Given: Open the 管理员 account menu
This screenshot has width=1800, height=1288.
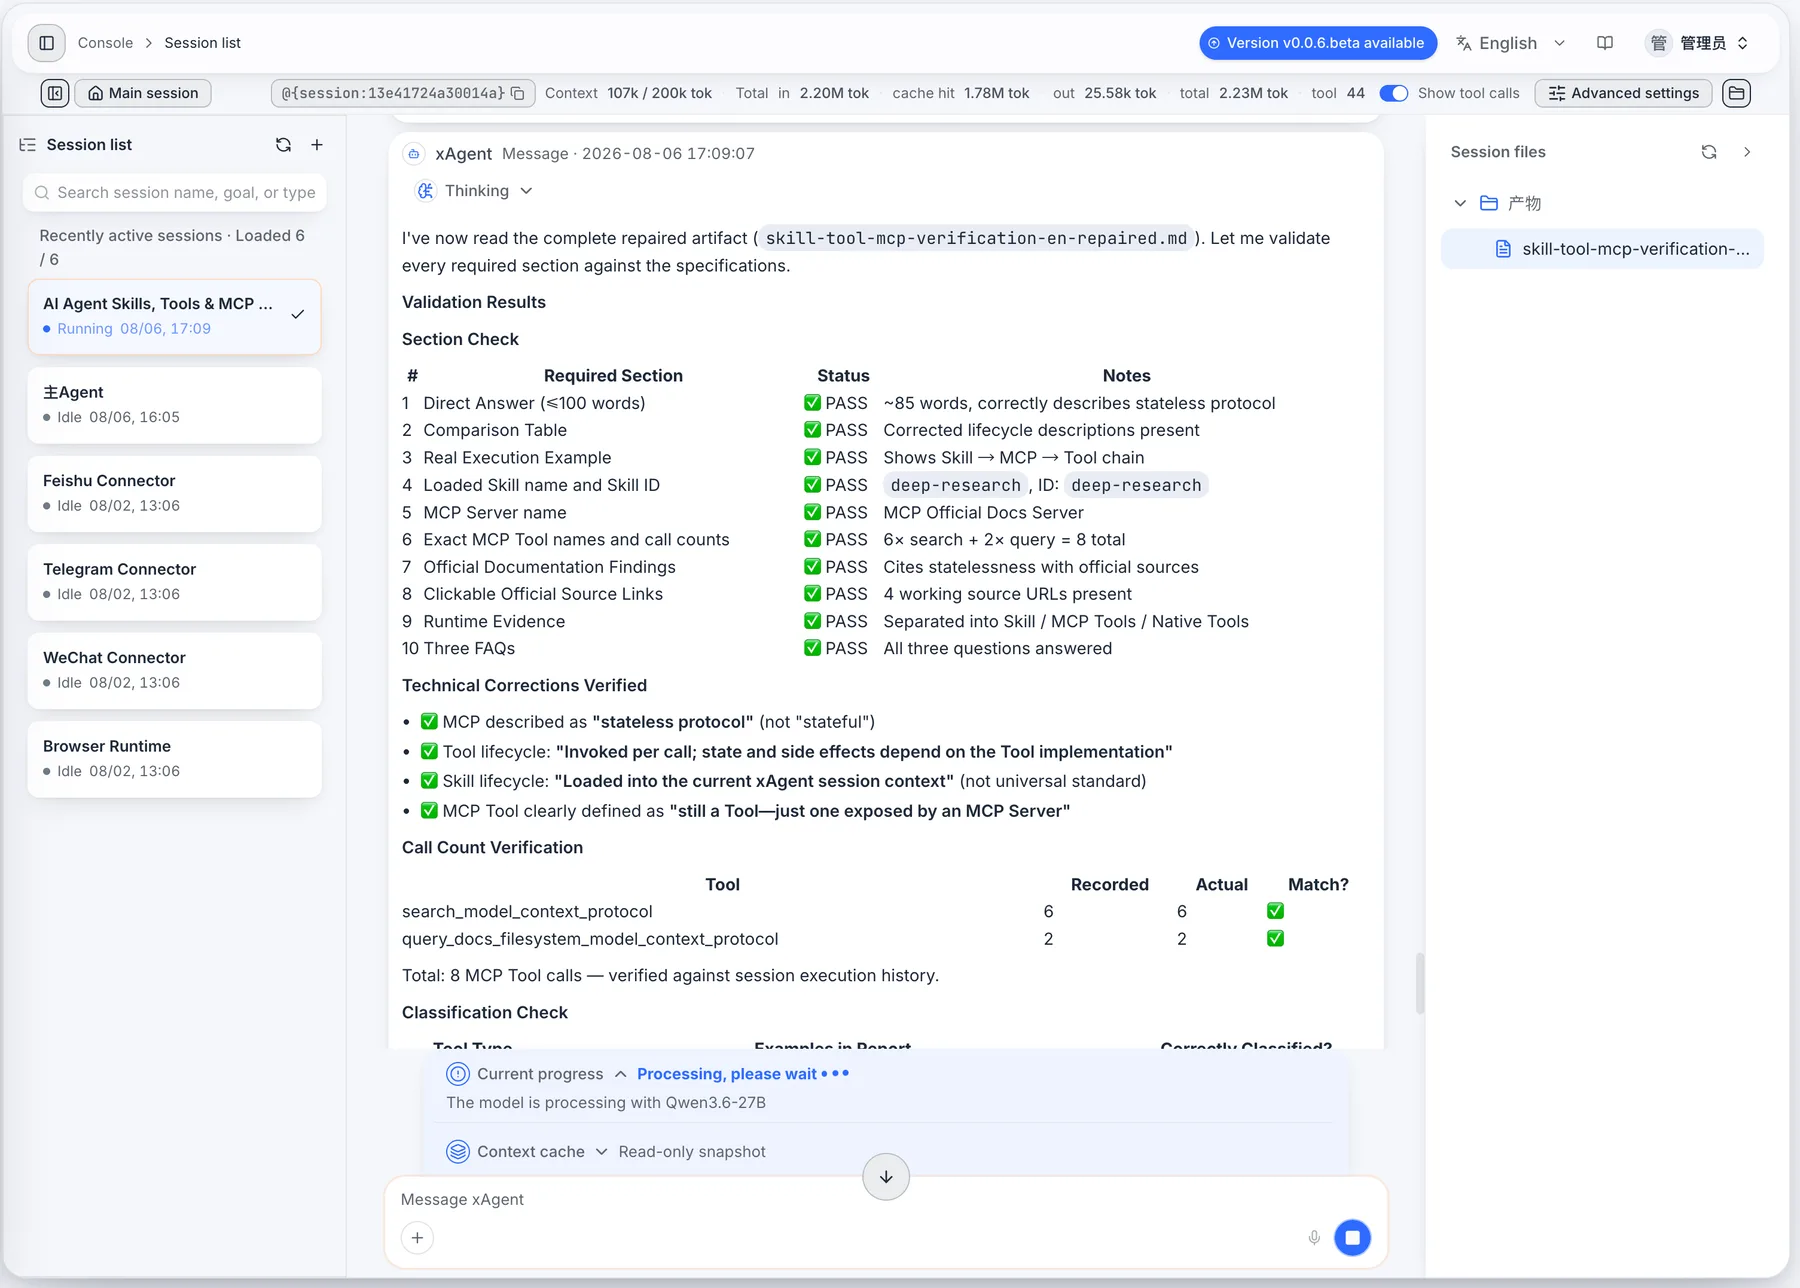Looking at the screenshot, I should 1697,43.
